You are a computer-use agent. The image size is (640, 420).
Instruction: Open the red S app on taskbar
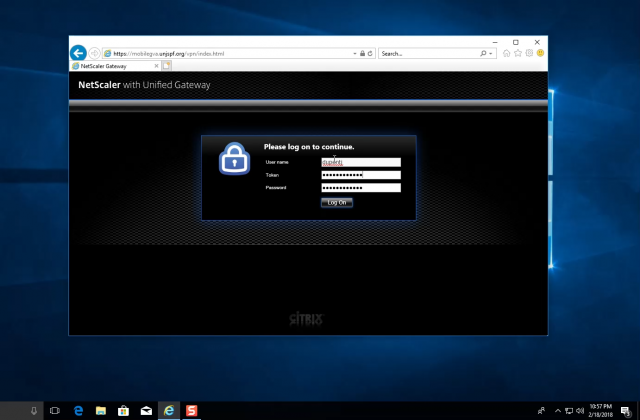point(191,411)
